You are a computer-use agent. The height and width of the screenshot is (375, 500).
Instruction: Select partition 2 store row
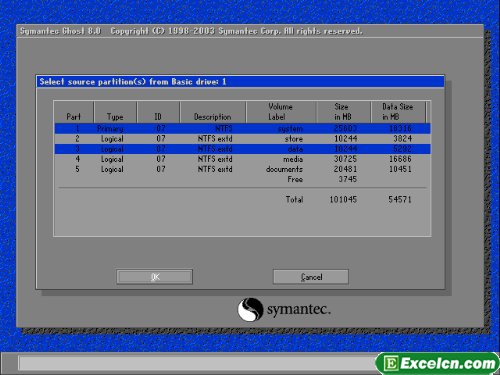242,139
